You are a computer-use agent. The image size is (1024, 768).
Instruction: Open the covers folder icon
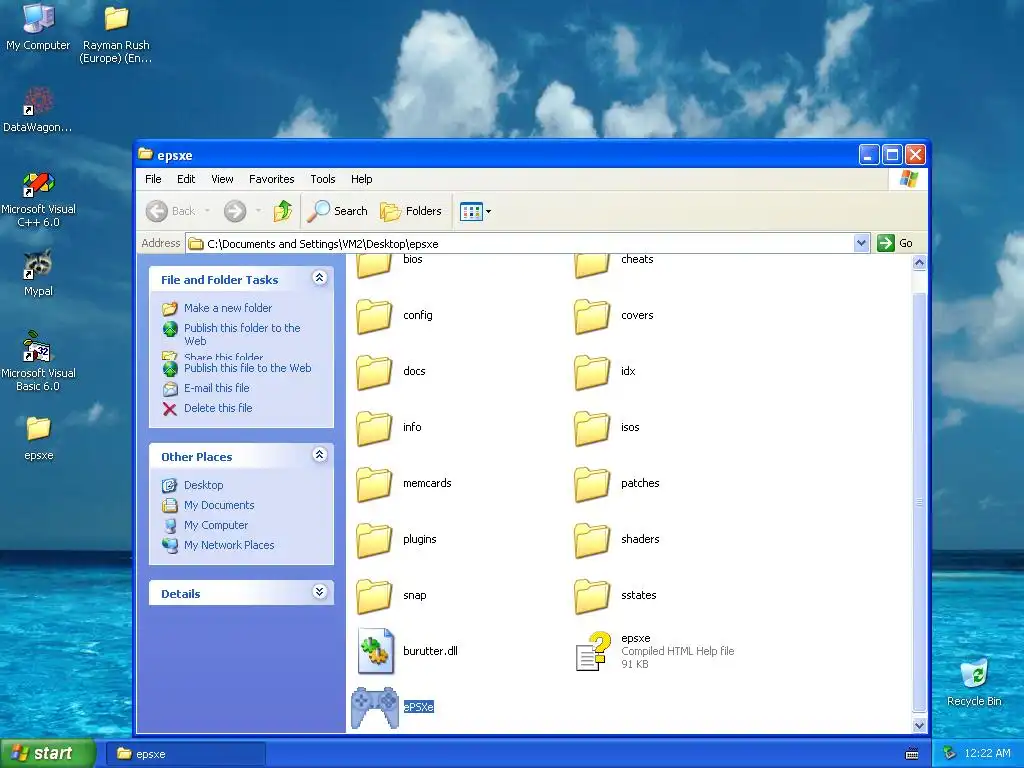pos(592,316)
